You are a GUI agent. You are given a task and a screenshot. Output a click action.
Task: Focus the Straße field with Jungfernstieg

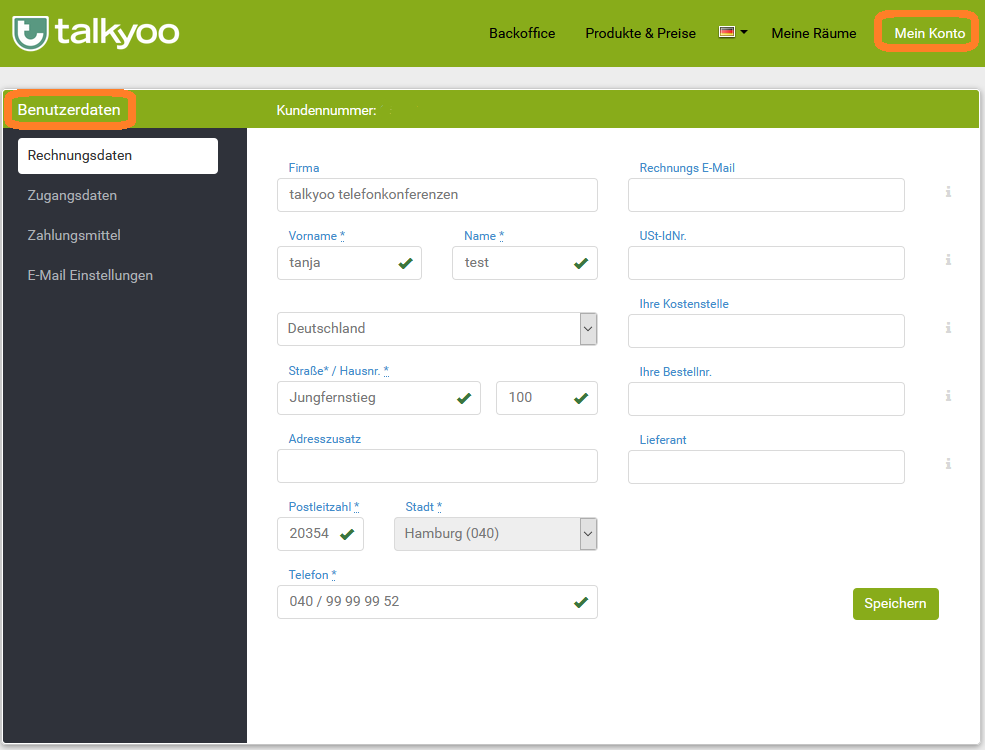coord(379,398)
